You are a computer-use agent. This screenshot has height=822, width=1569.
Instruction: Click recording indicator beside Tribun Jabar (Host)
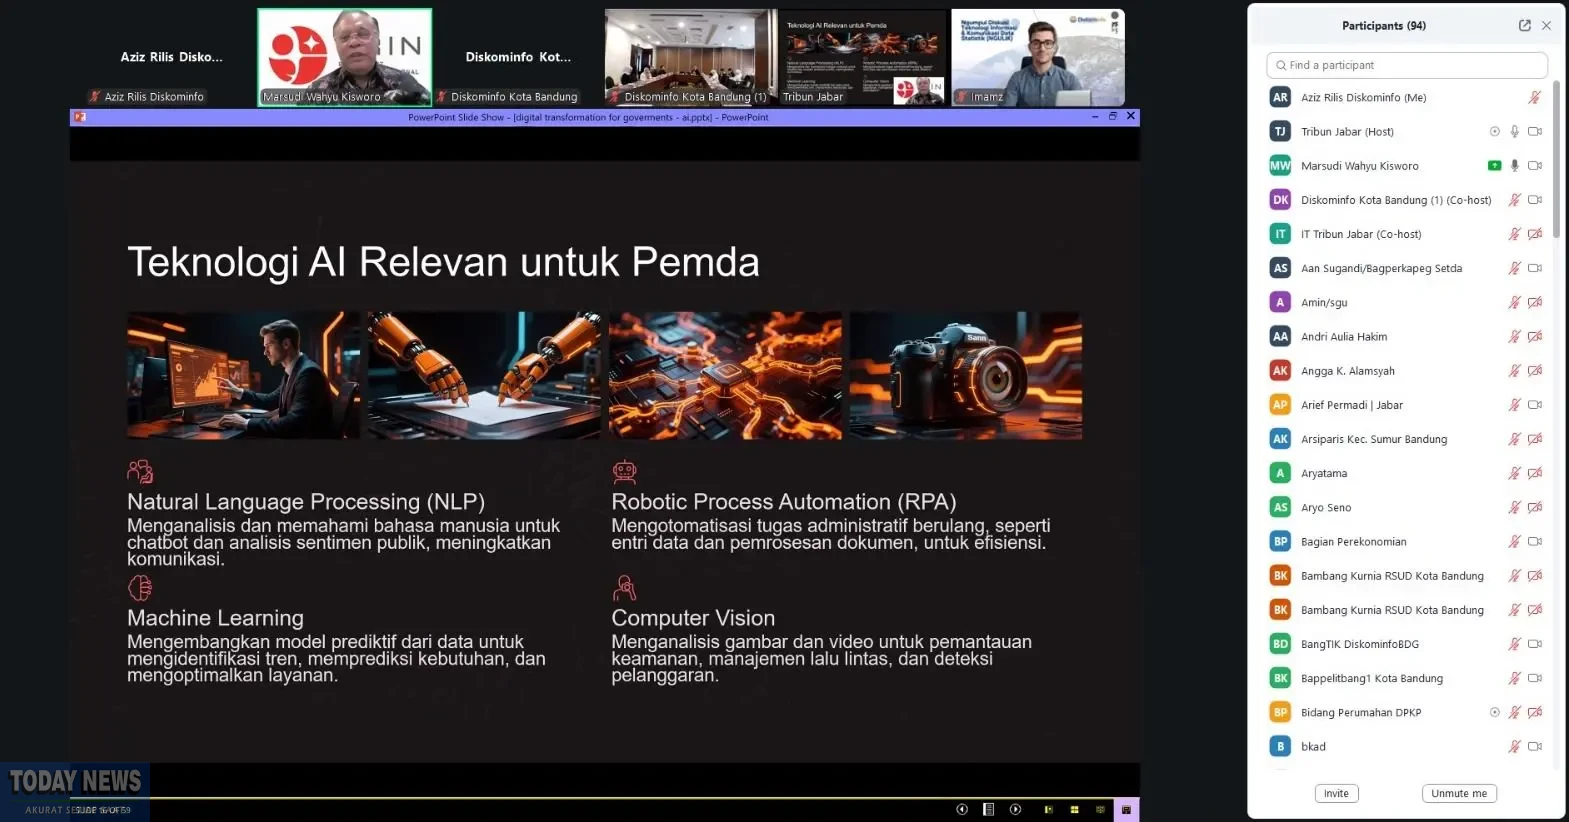coord(1494,132)
